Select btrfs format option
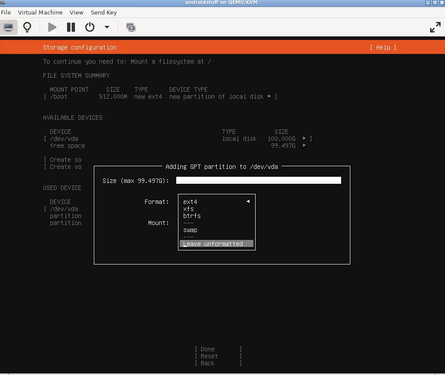Viewport: 445px width, 375px height. coord(217,216)
